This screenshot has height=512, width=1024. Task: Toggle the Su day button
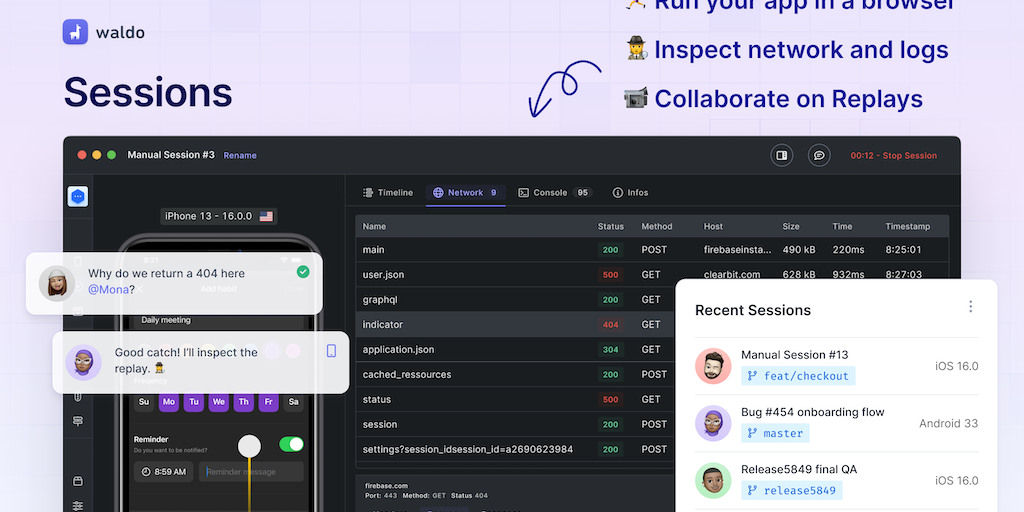click(144, 402)
